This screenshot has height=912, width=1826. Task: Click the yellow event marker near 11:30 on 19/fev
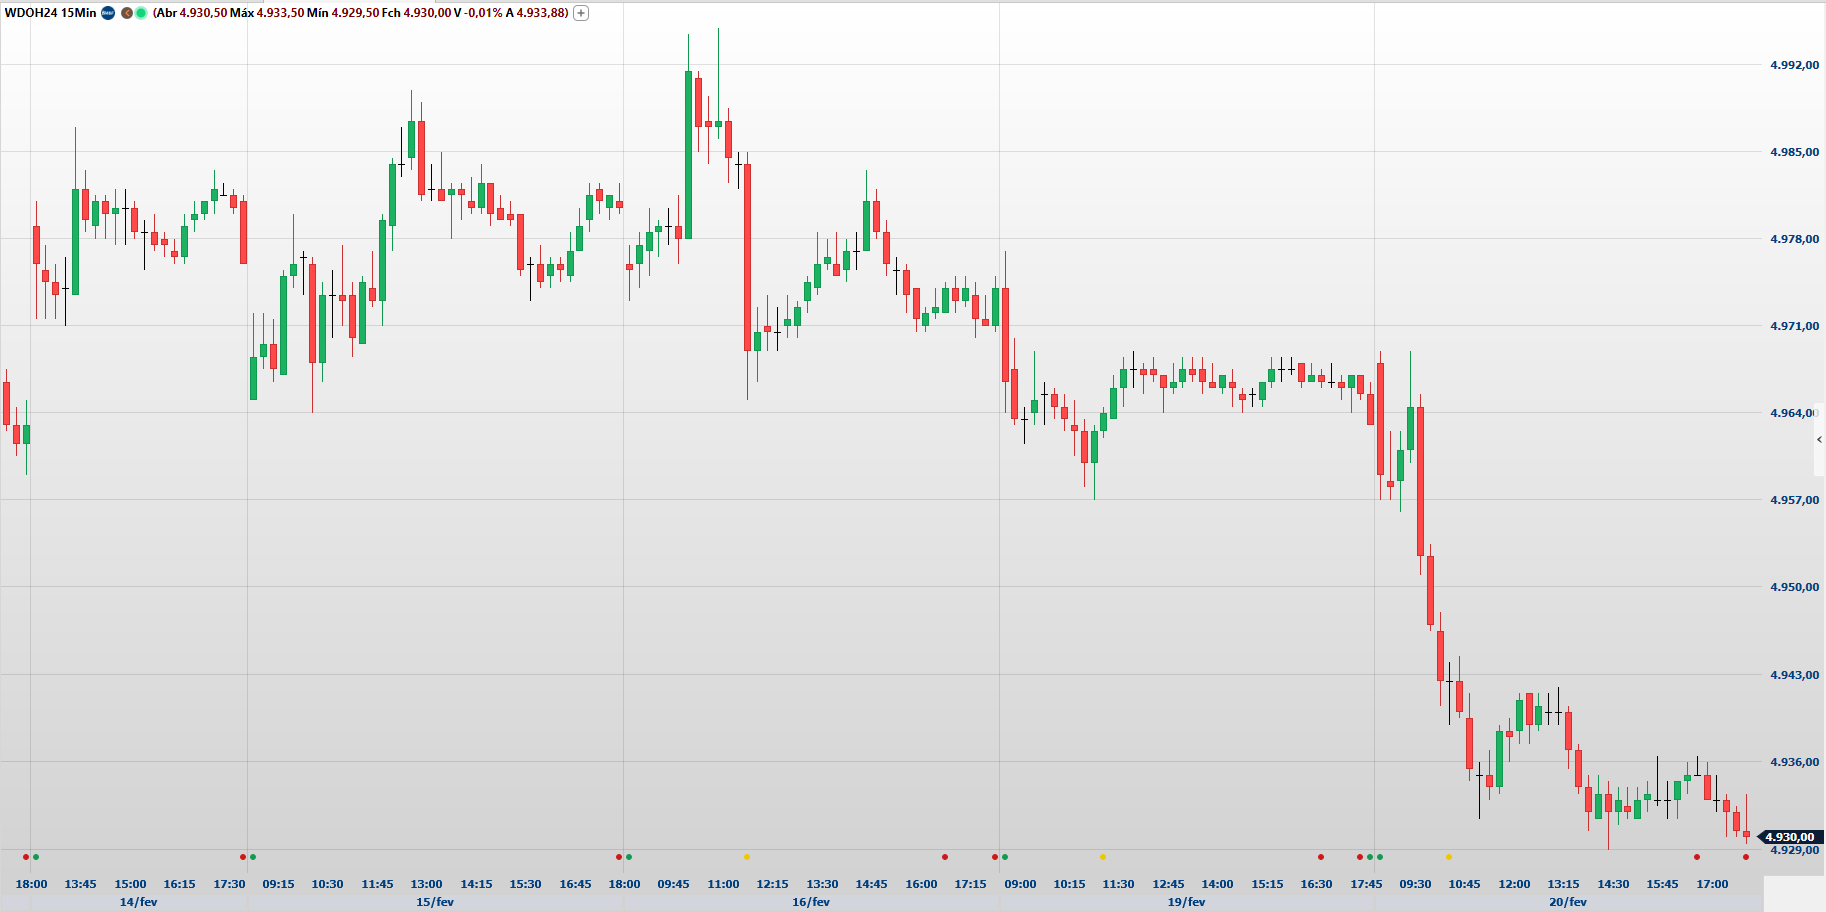(1103, 857)
